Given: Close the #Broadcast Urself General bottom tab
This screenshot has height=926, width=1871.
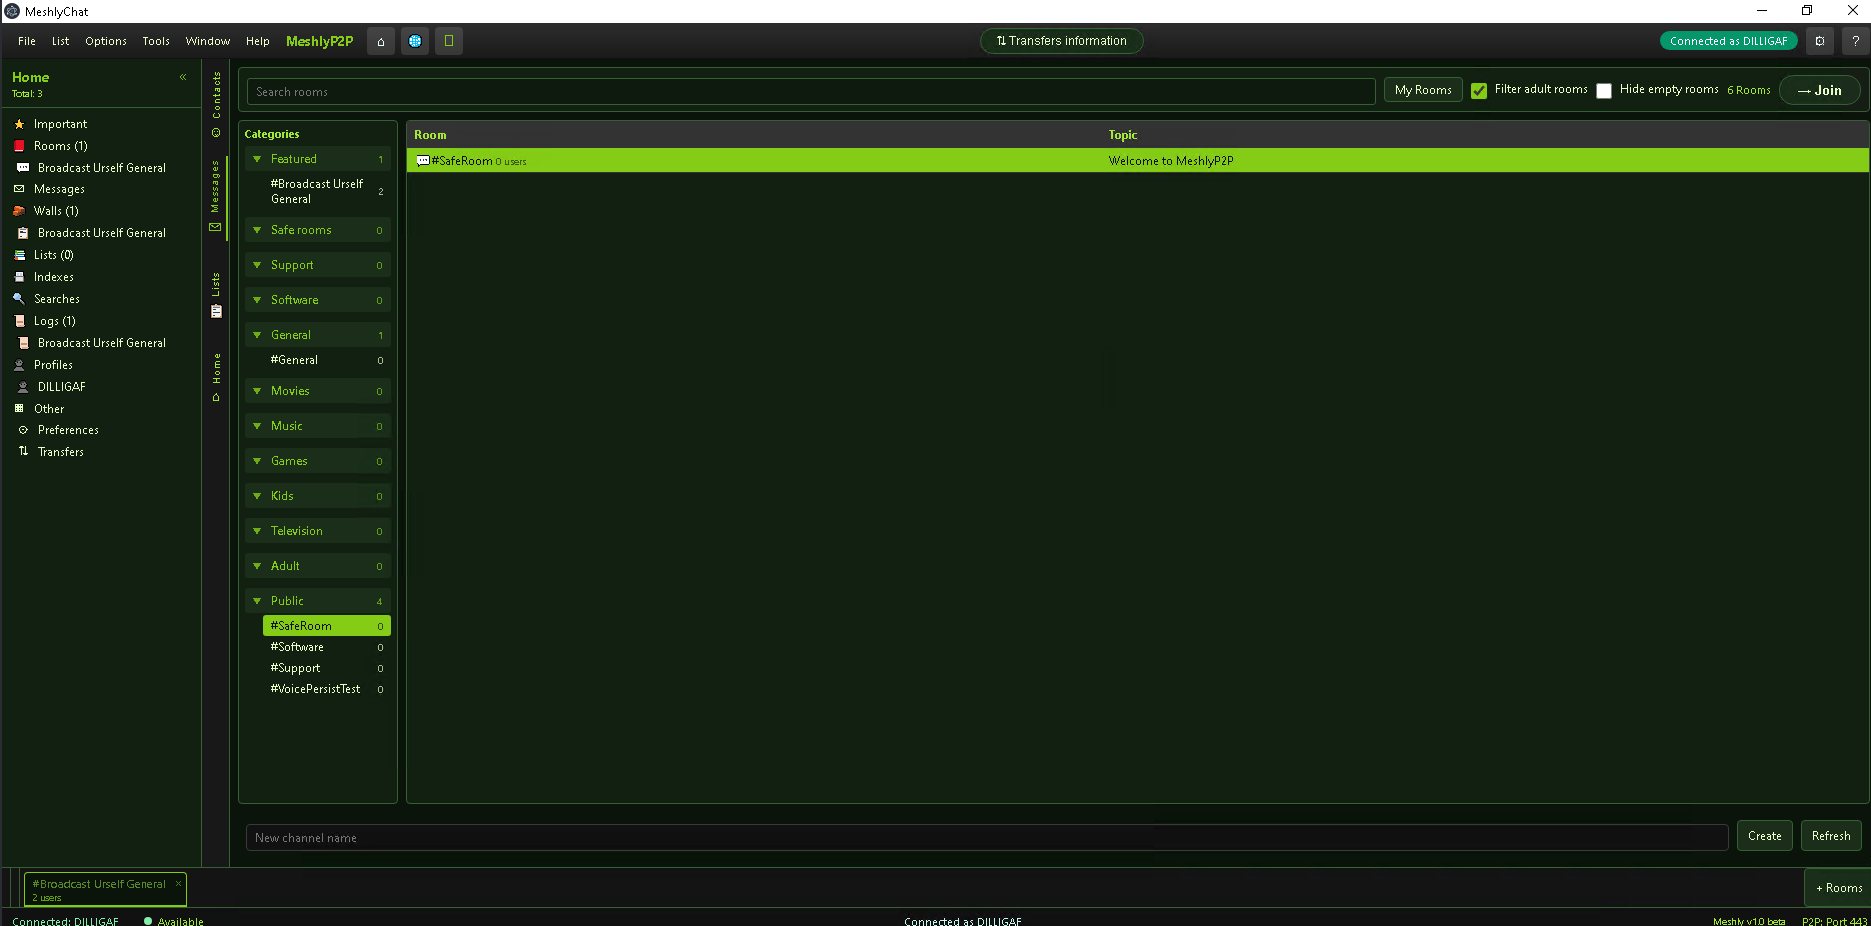Looking at the screenshot, I should click(178, 883).
